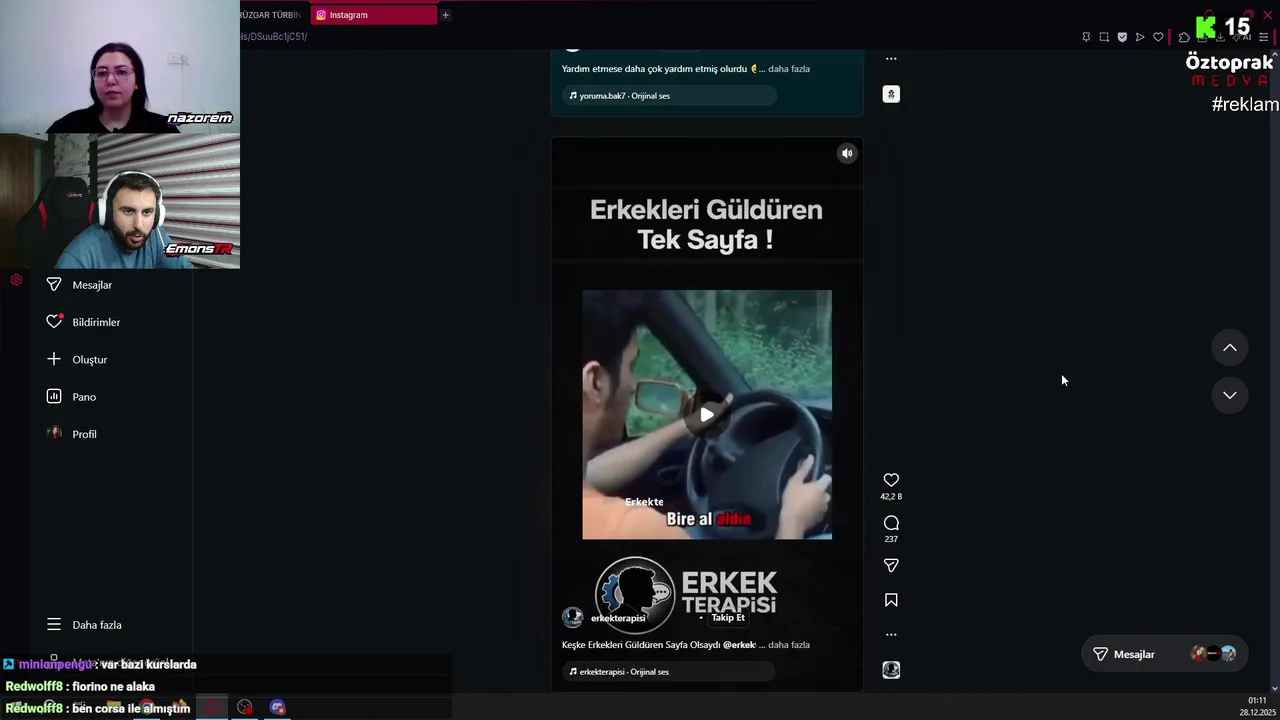
Task: Click the ad-blocker shield icon in toolbar
Action: click(x=1122, y=37)
